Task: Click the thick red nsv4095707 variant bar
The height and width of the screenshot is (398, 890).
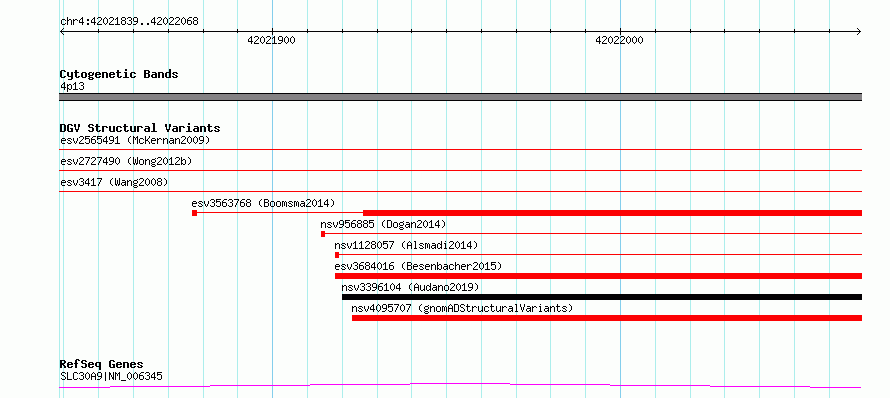Action: tap(607, 318)
